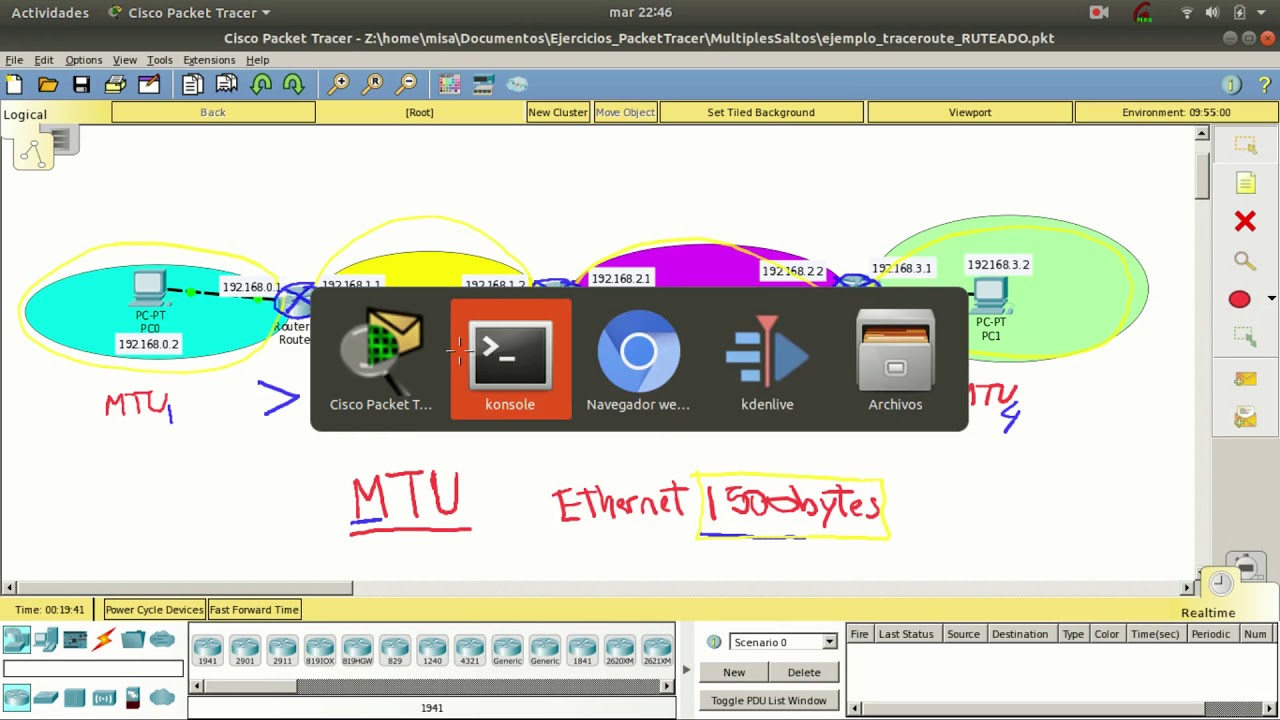Click the New Cluster button
This screenshot has width=1280, height=720.
tap(558, 112)
